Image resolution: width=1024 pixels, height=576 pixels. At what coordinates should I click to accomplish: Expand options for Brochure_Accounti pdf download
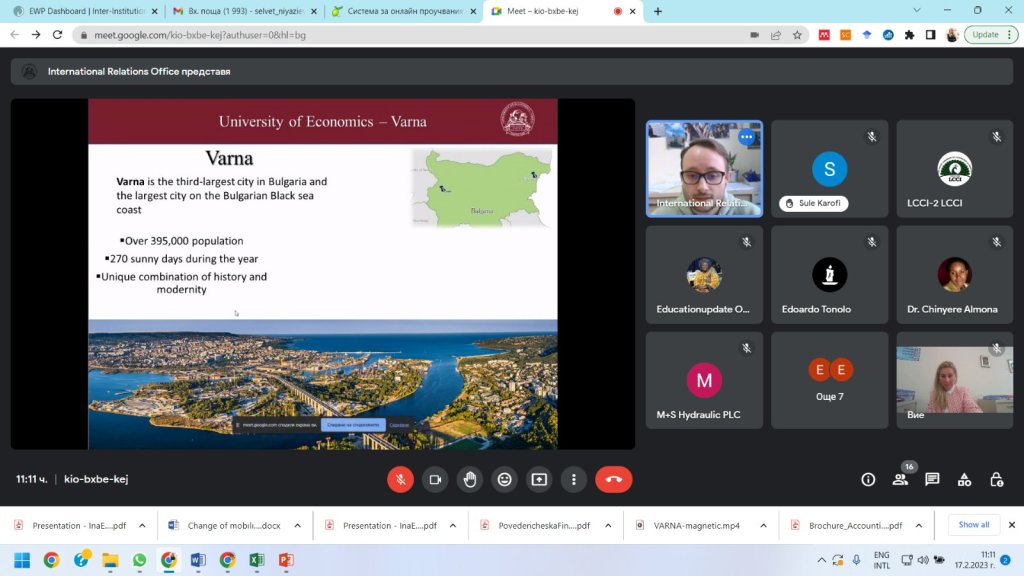(x=919, y=525)
